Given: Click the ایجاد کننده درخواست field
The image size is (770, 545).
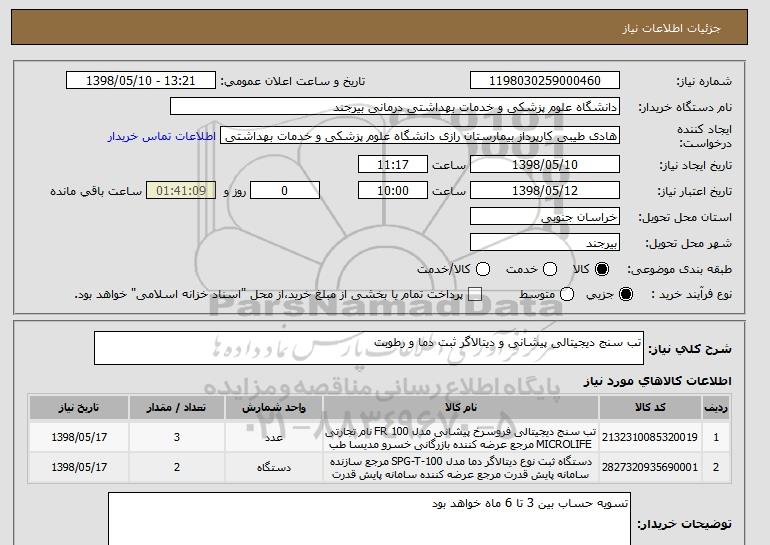Looking at the screenshot, I should coord(420,136).
